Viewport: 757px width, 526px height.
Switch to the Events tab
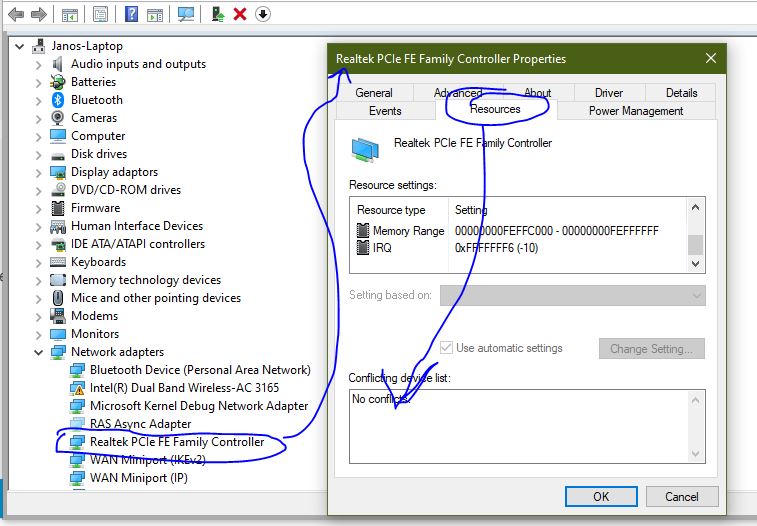point(385,111)
